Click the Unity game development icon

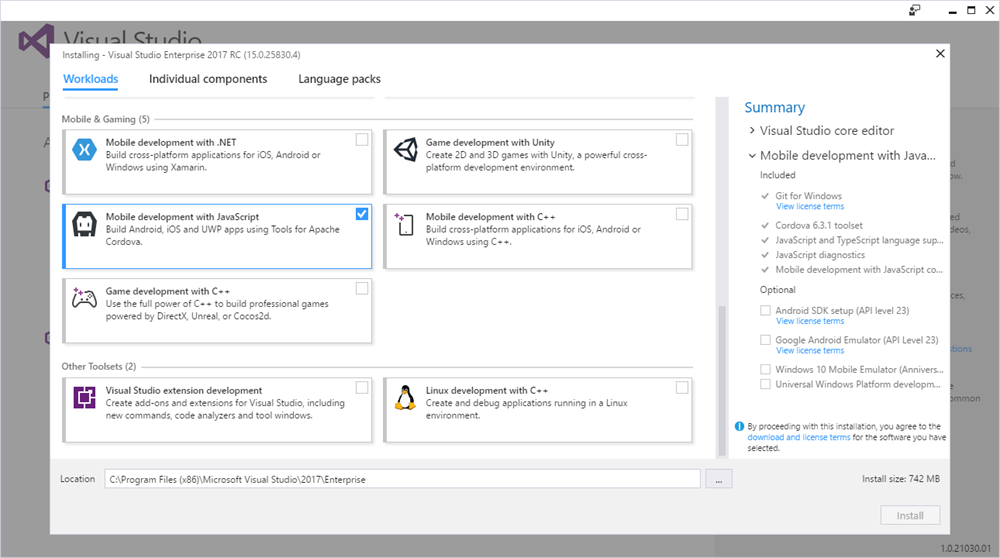click(404, 151)
